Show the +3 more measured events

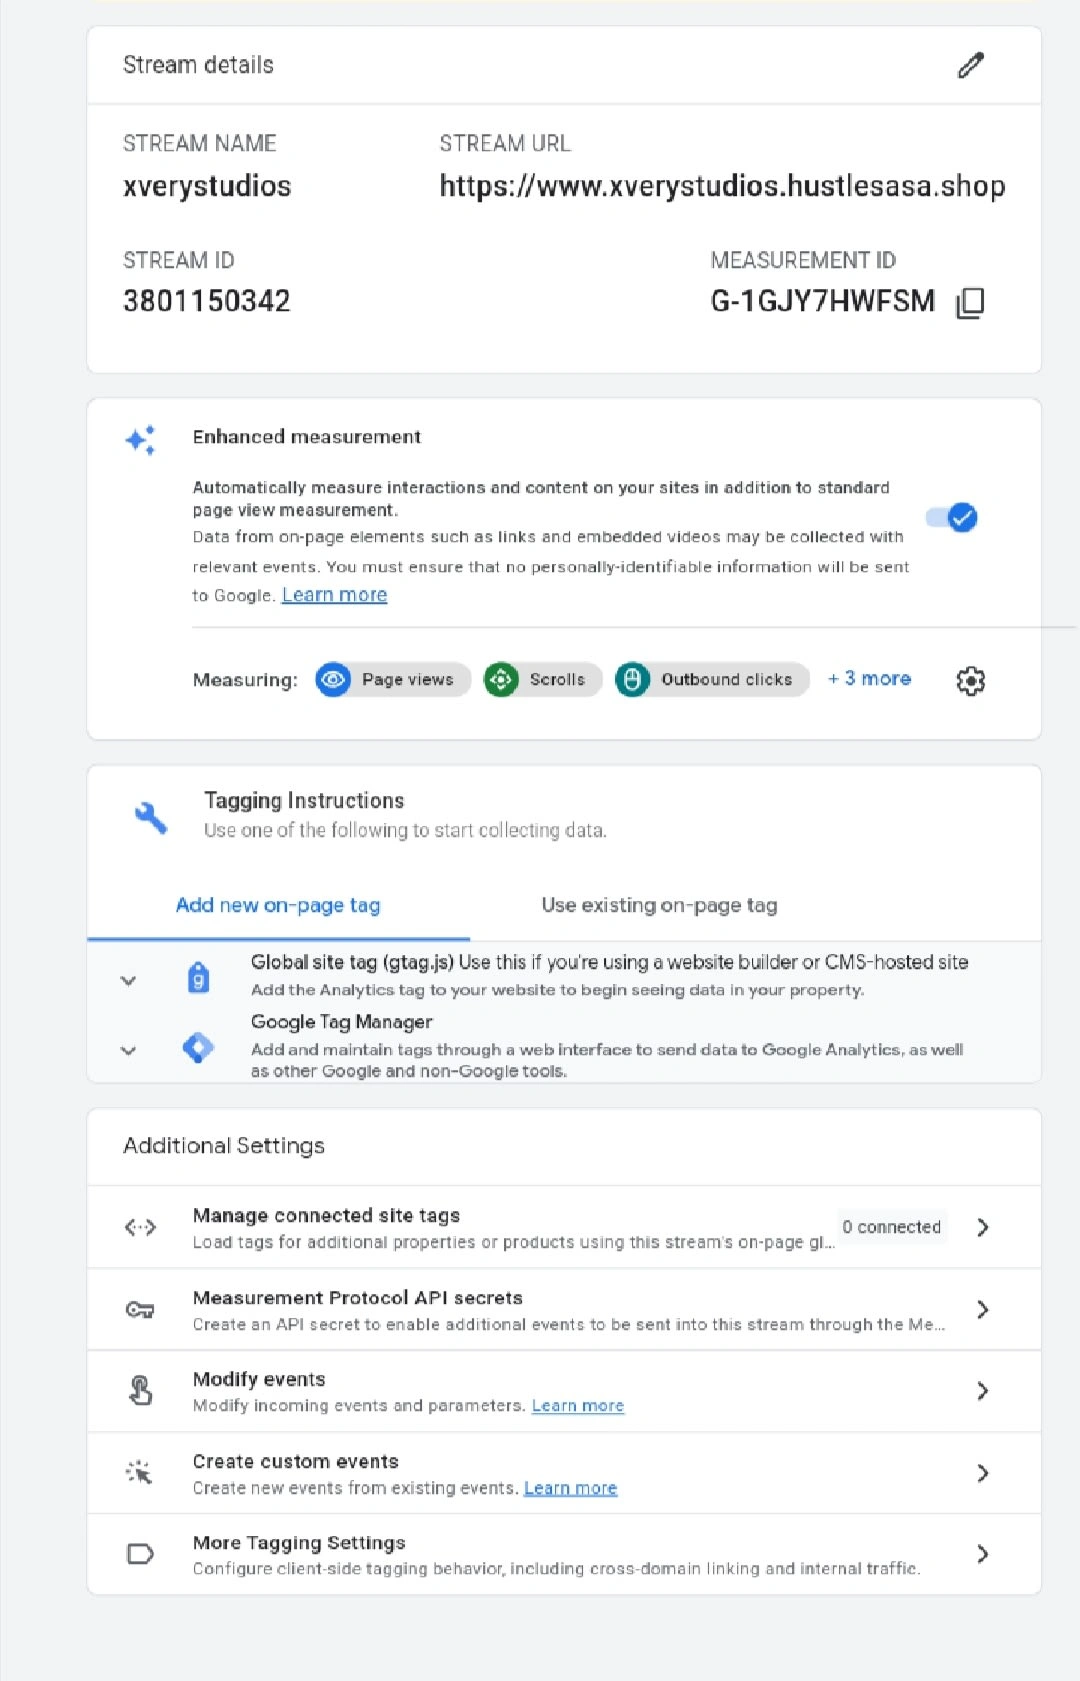tap(869, 679)
